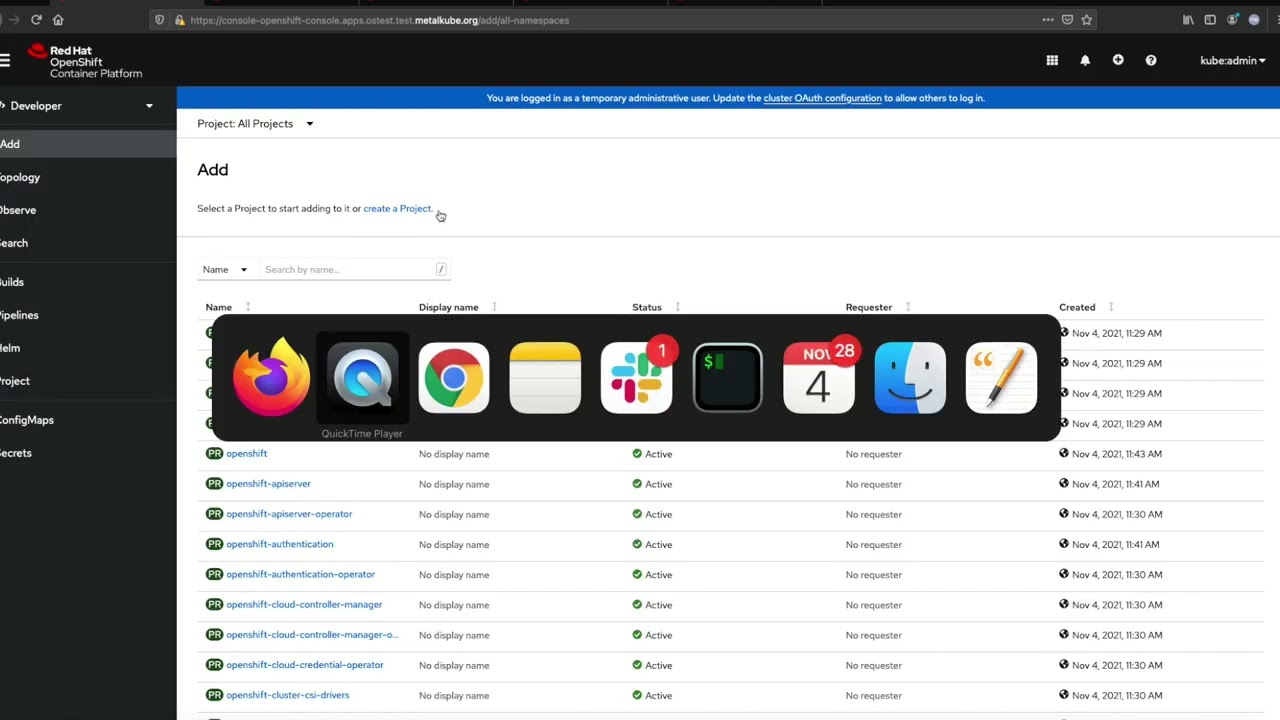The width and height of the screenshot is (1280, 720).
Task: Select QuickTime Player in the app switcher
Action: (362, 377)
